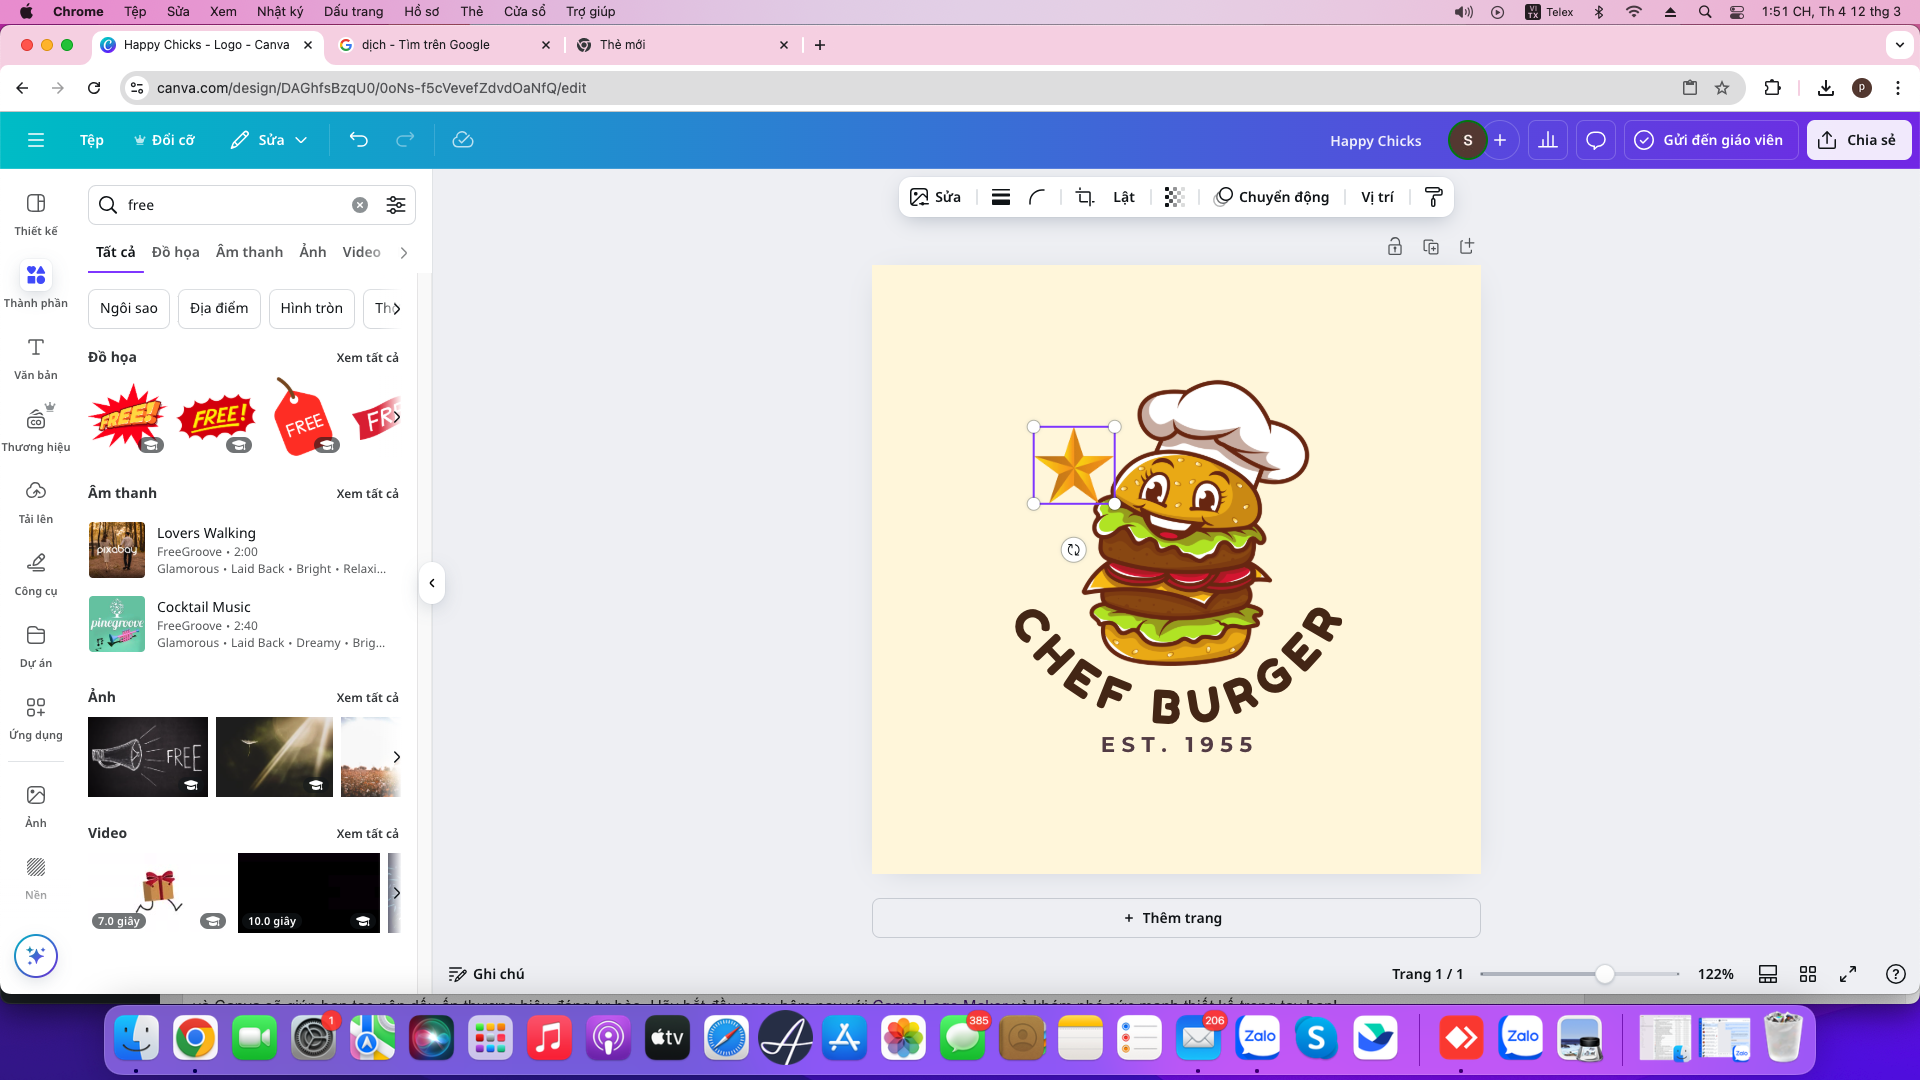Click the flip/Lật icon in toolbar
The width and height of the screenshot is (1920, 1080).
click(1124, 196)
